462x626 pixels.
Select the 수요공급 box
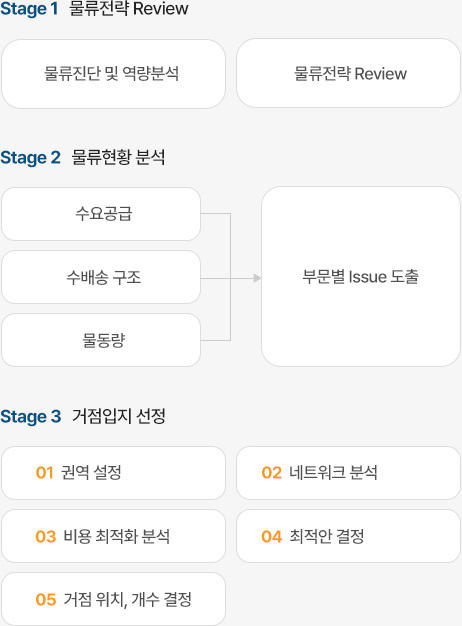(101, 214)
